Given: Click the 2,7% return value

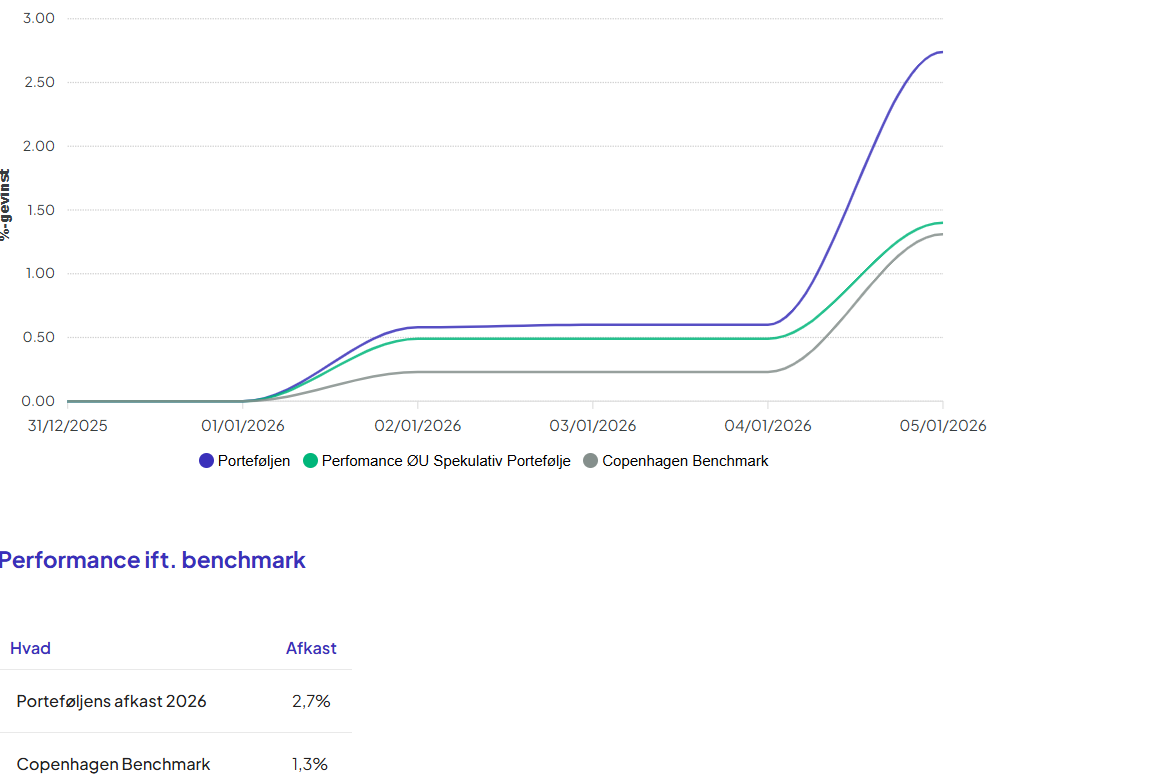Looking at the screenshot, I should (x=311, y=701).
